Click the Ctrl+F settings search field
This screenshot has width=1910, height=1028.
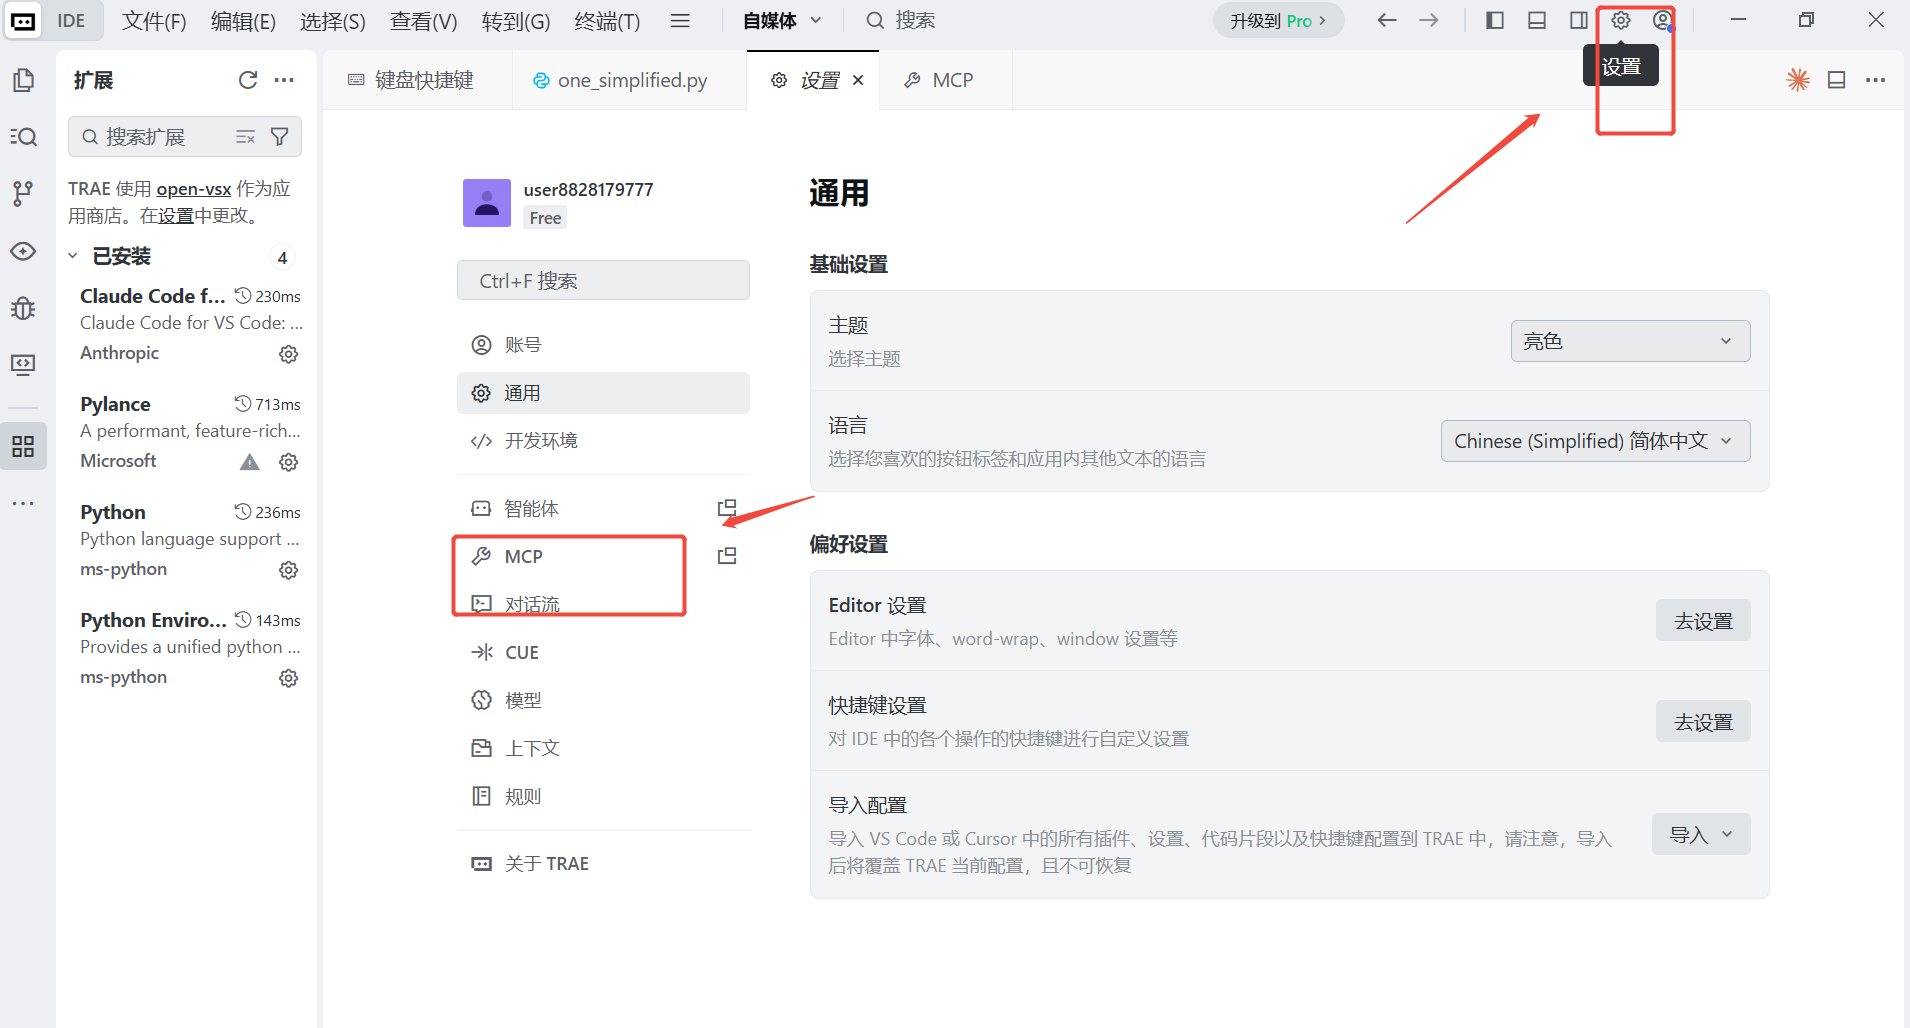pyautogui.click(x=602, y=280)
